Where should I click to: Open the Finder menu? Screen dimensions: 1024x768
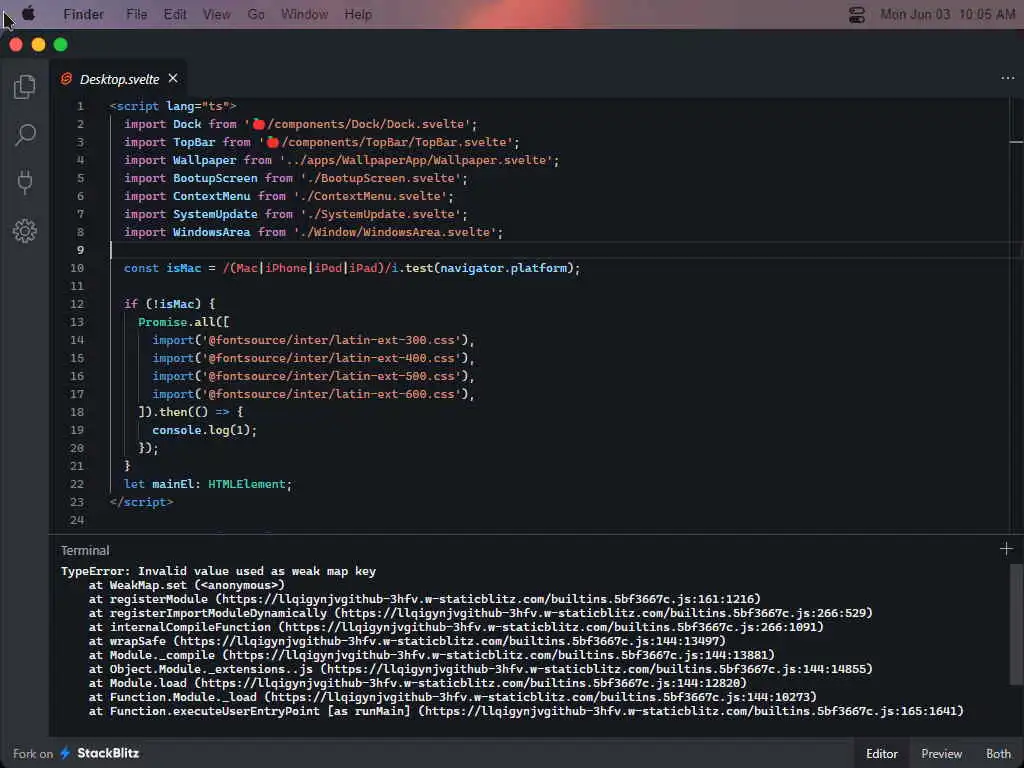point(83,14)
